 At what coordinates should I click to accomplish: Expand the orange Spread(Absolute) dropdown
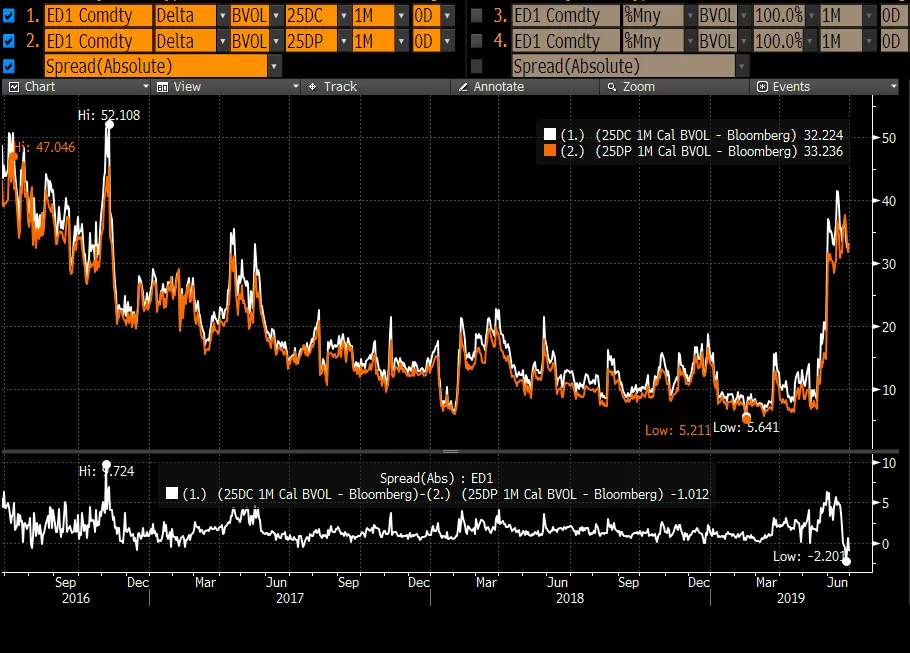click(x=274, y=66)
